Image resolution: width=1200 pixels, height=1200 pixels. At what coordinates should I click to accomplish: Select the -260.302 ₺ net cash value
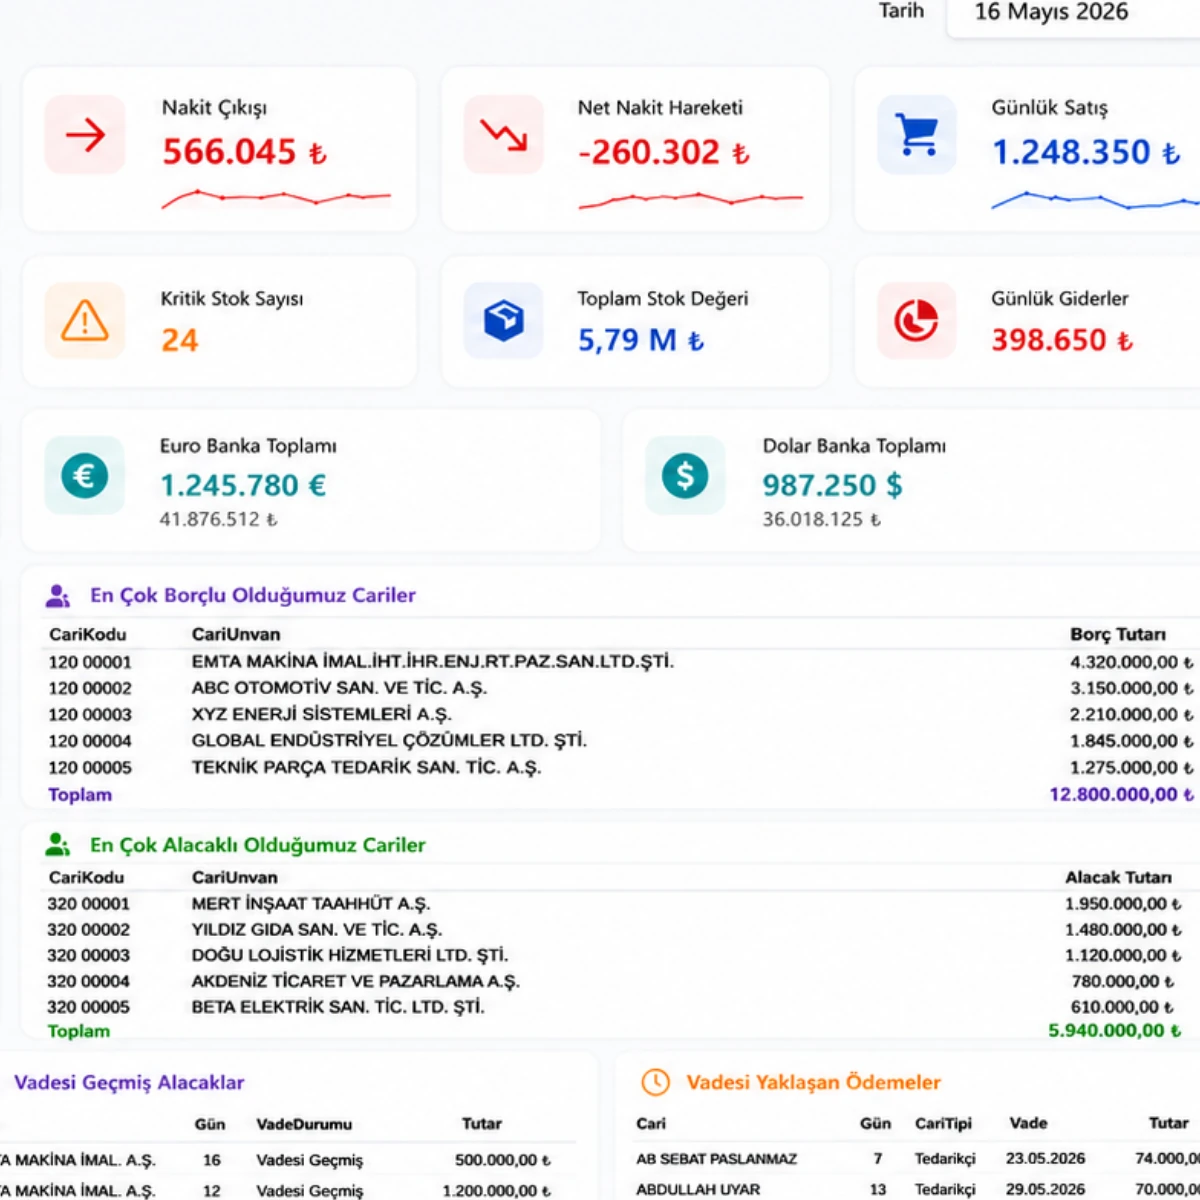(663, 152)
